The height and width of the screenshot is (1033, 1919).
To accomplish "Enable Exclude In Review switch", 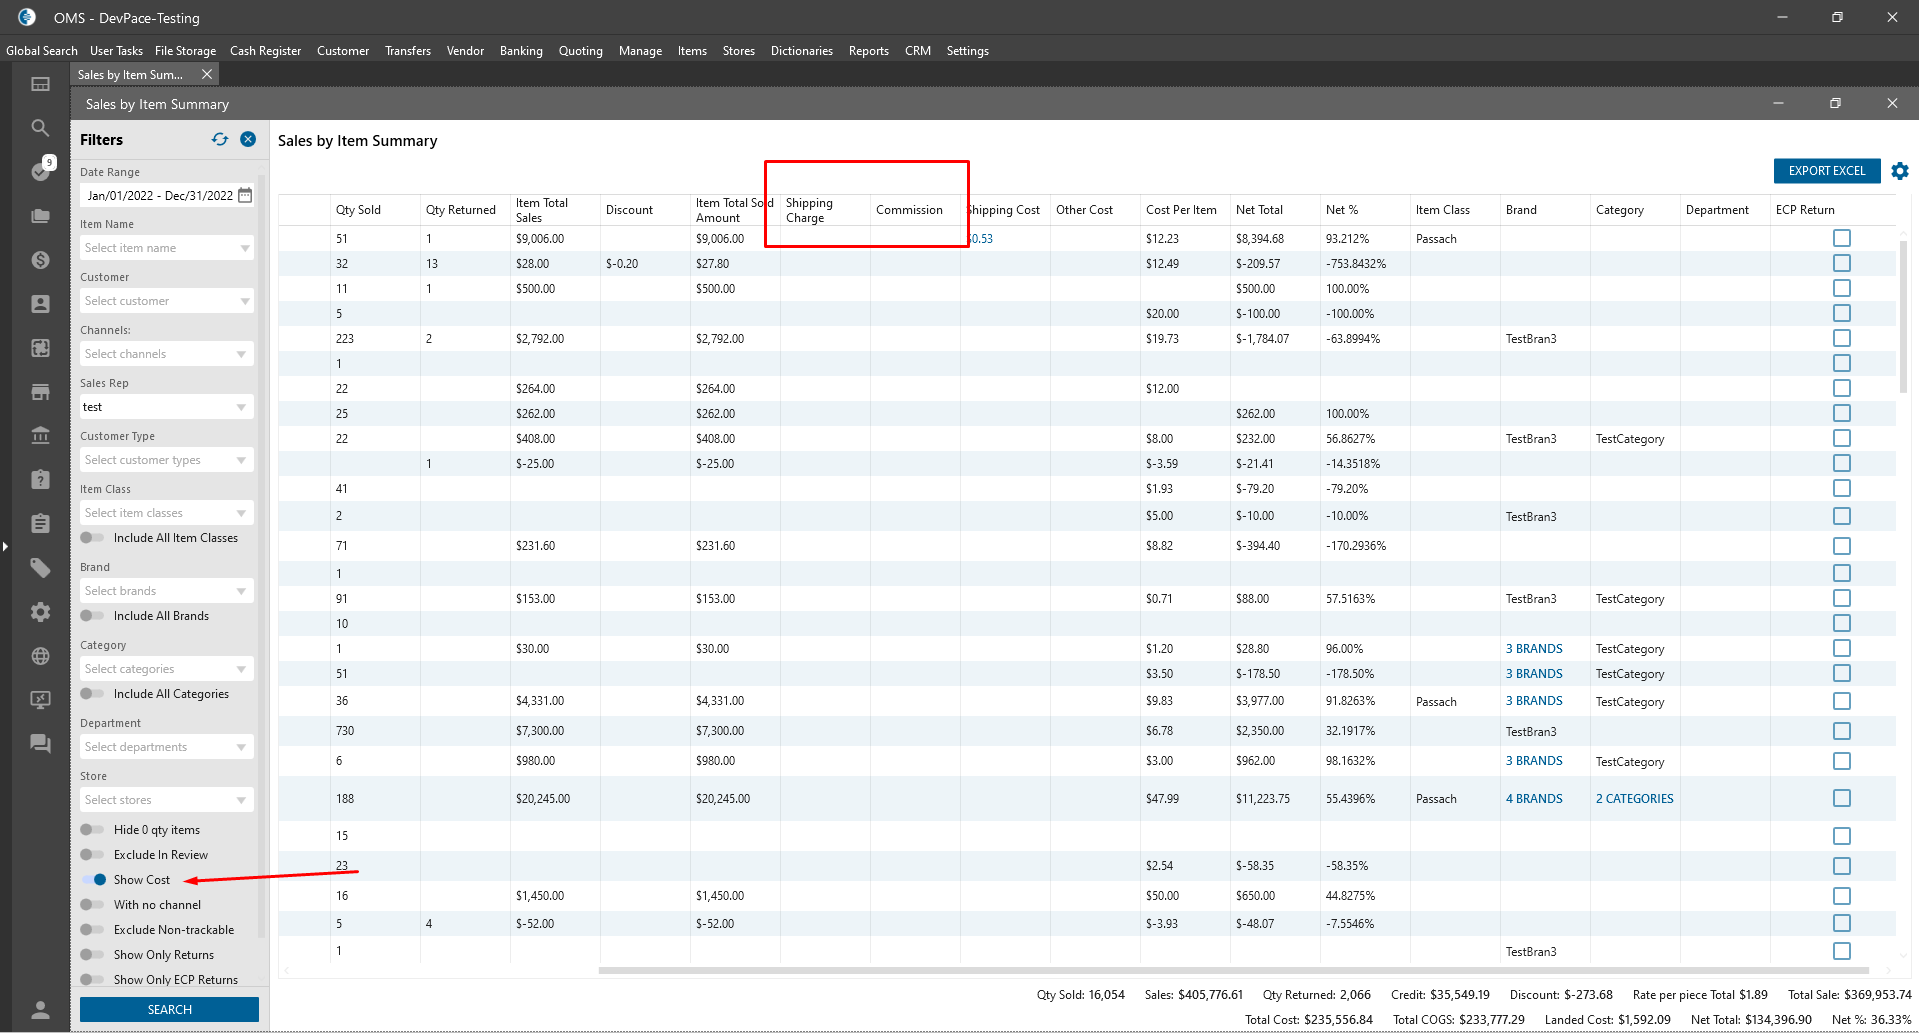I will (x=92, y=855).
